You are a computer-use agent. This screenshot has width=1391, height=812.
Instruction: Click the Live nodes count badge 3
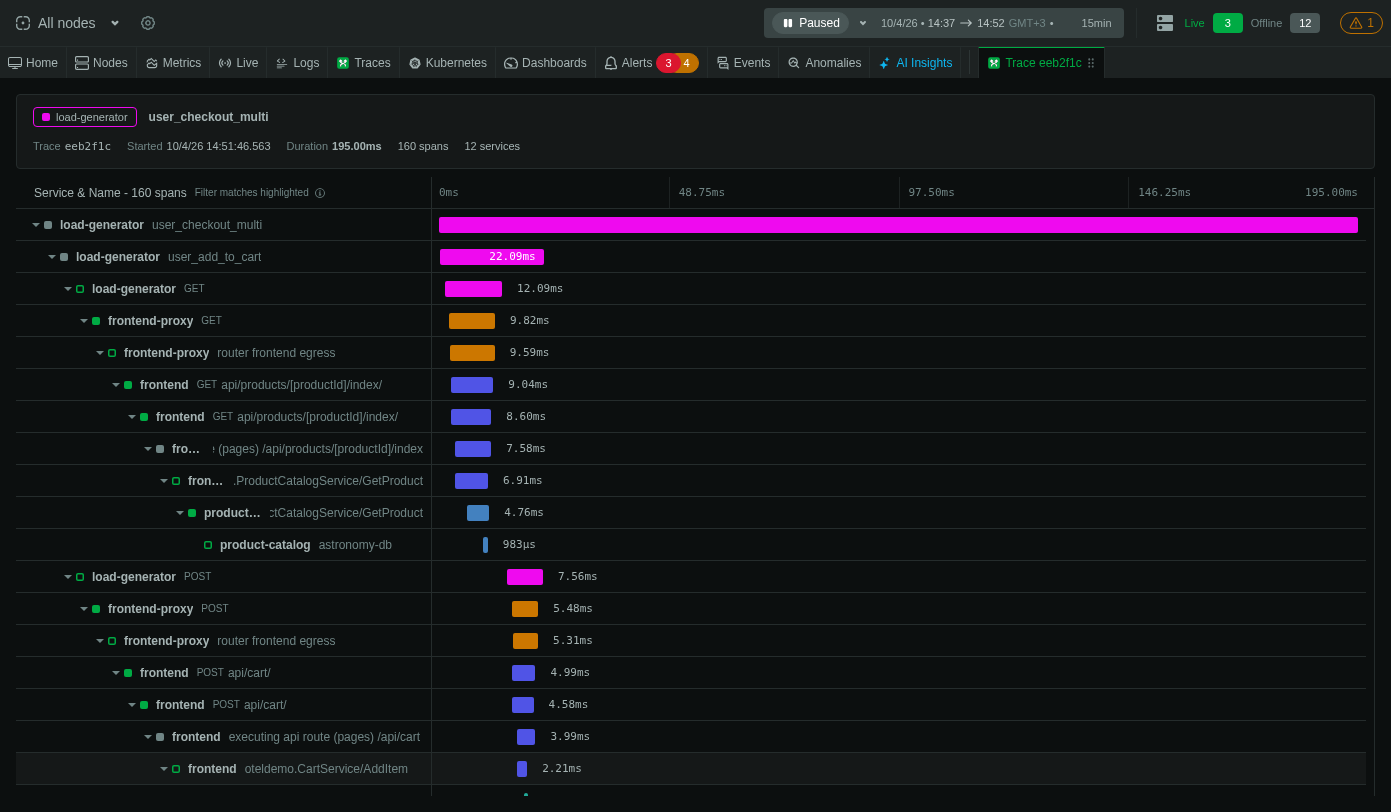1228,23
